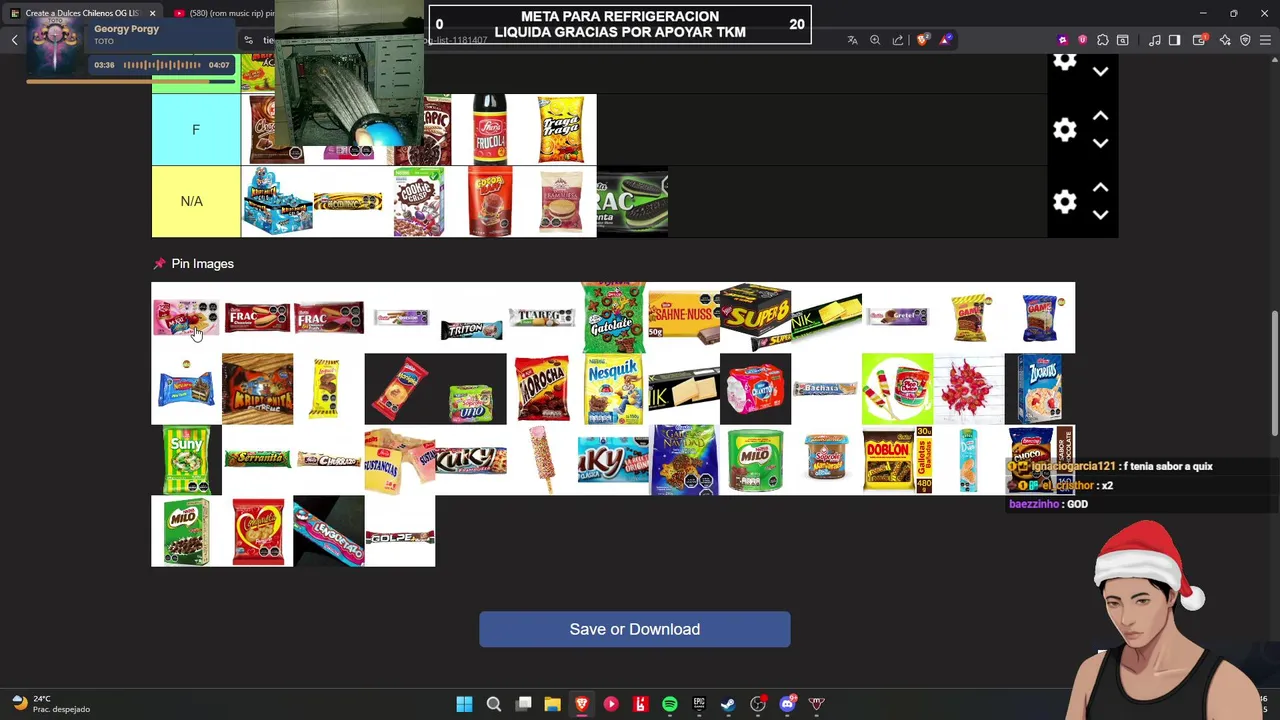Go back with browser back arrow
1280x720 pixels.
(15, 40)
